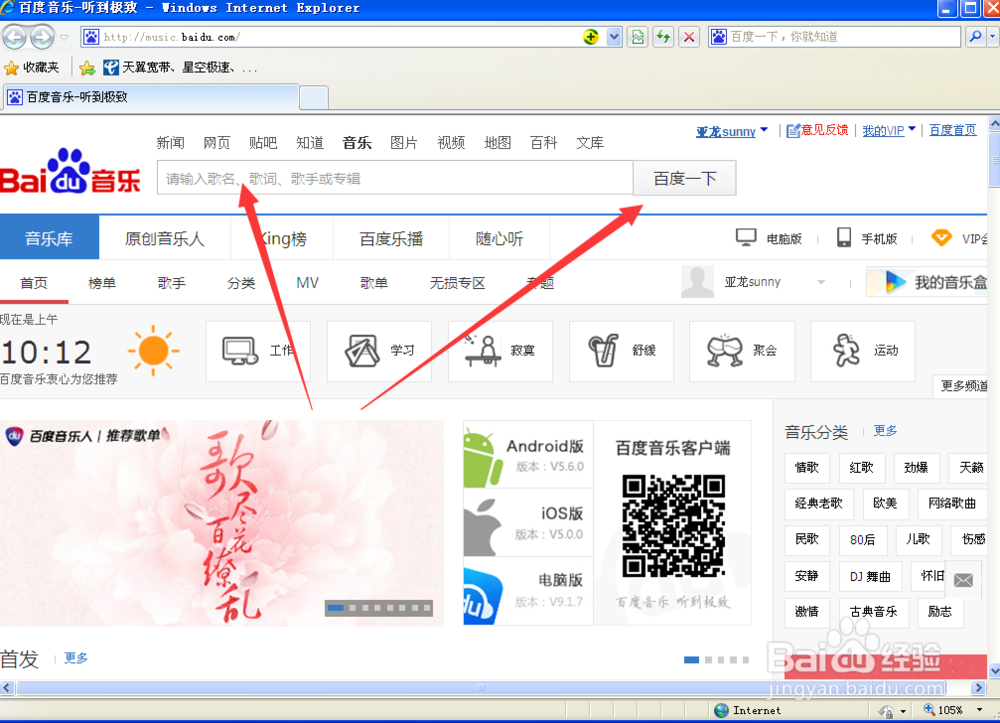Click the 天翼宽带 favorites bar link
Viewport: 1000px width, 723px height.
click(180, 67)
